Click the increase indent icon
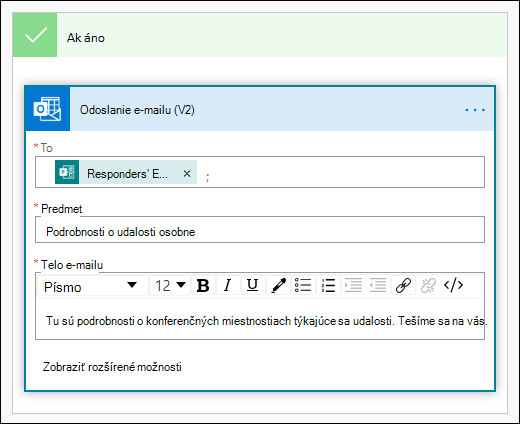The image size is (520, 424). pos(353,285)
